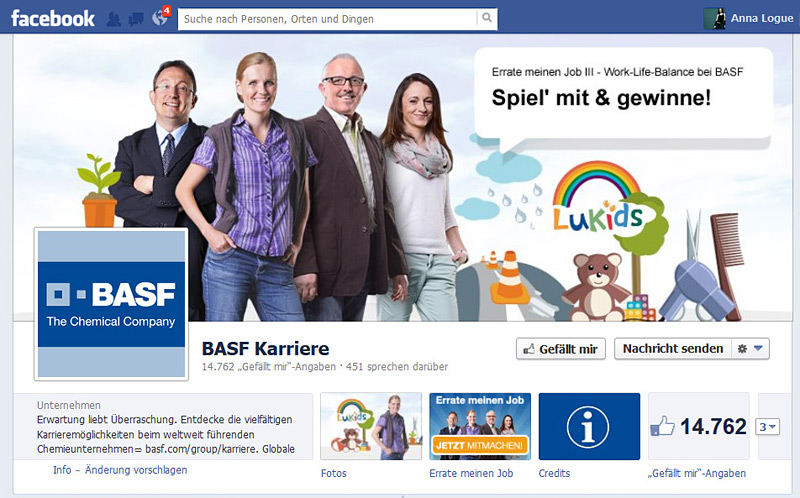Click the 'Errate meinen Job' label link
This screenshot has width=800, height=498.
pos(471,474)
